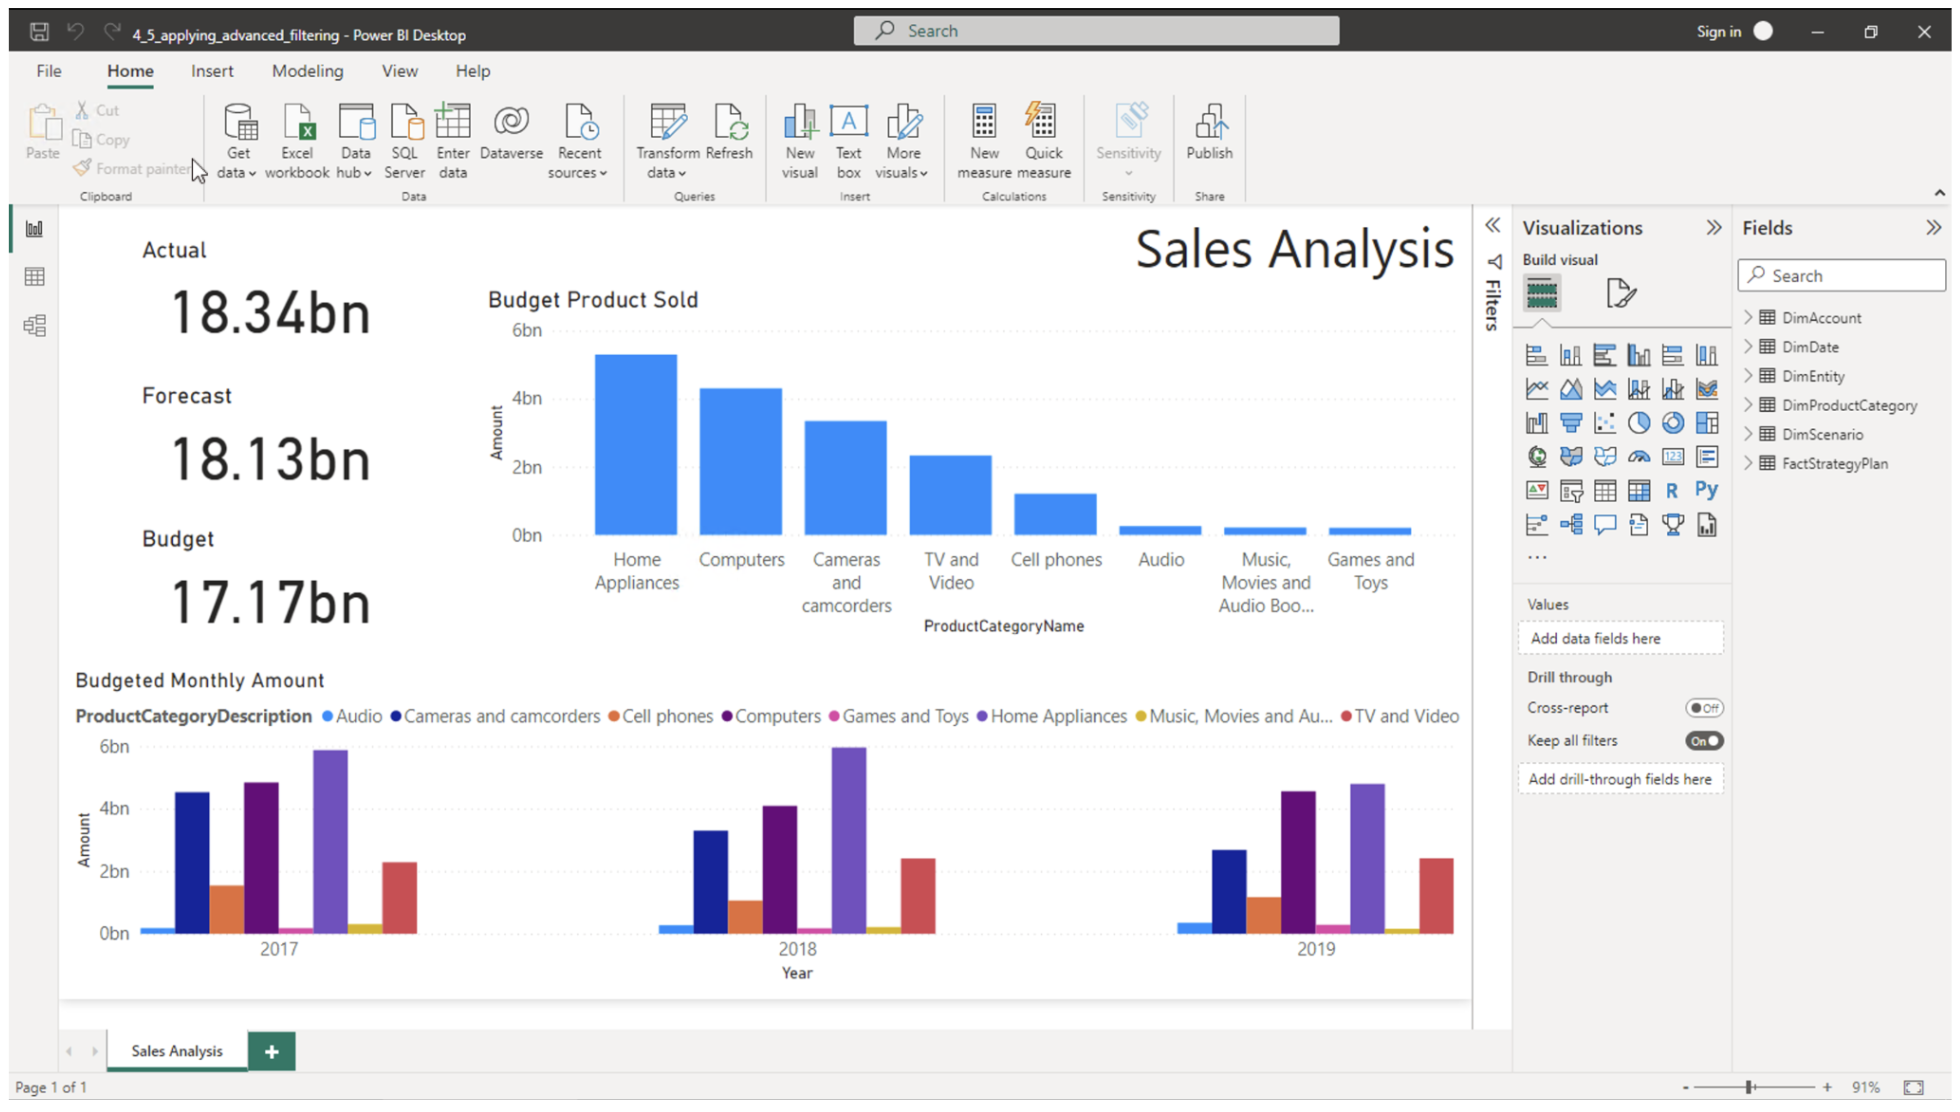
Task: Insert a Text box
Action: pyautogui.click(x=848, y=141)
